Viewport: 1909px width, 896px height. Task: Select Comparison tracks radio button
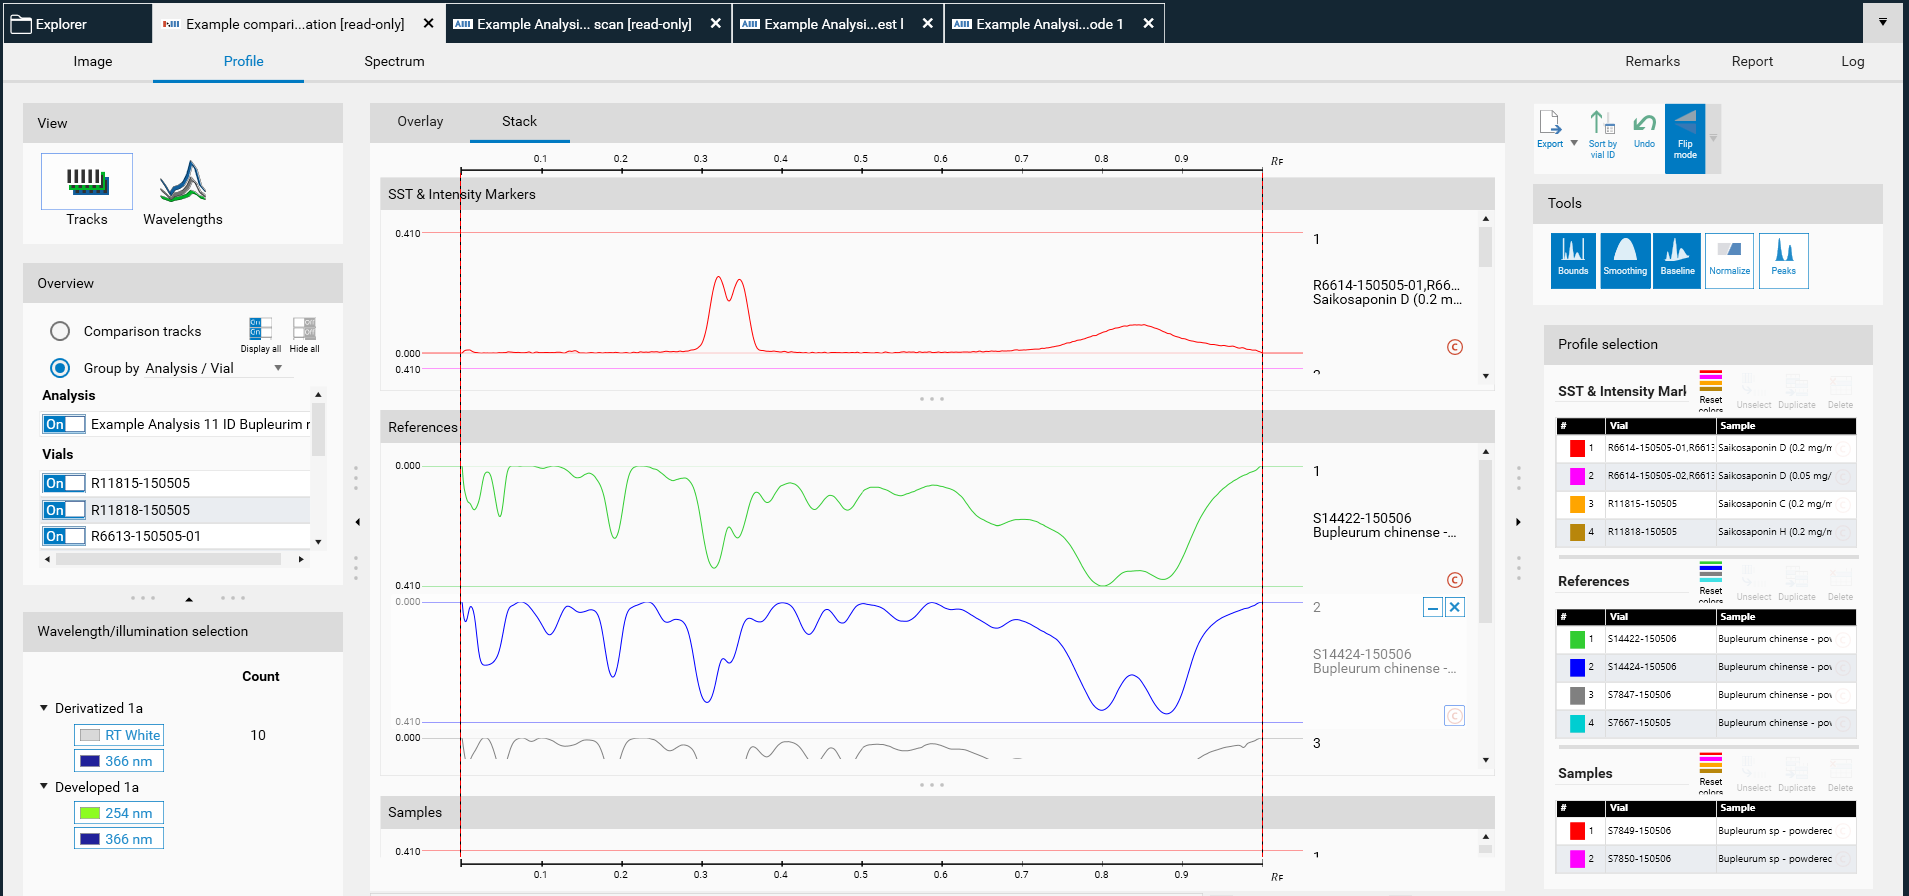click(60, 331)
